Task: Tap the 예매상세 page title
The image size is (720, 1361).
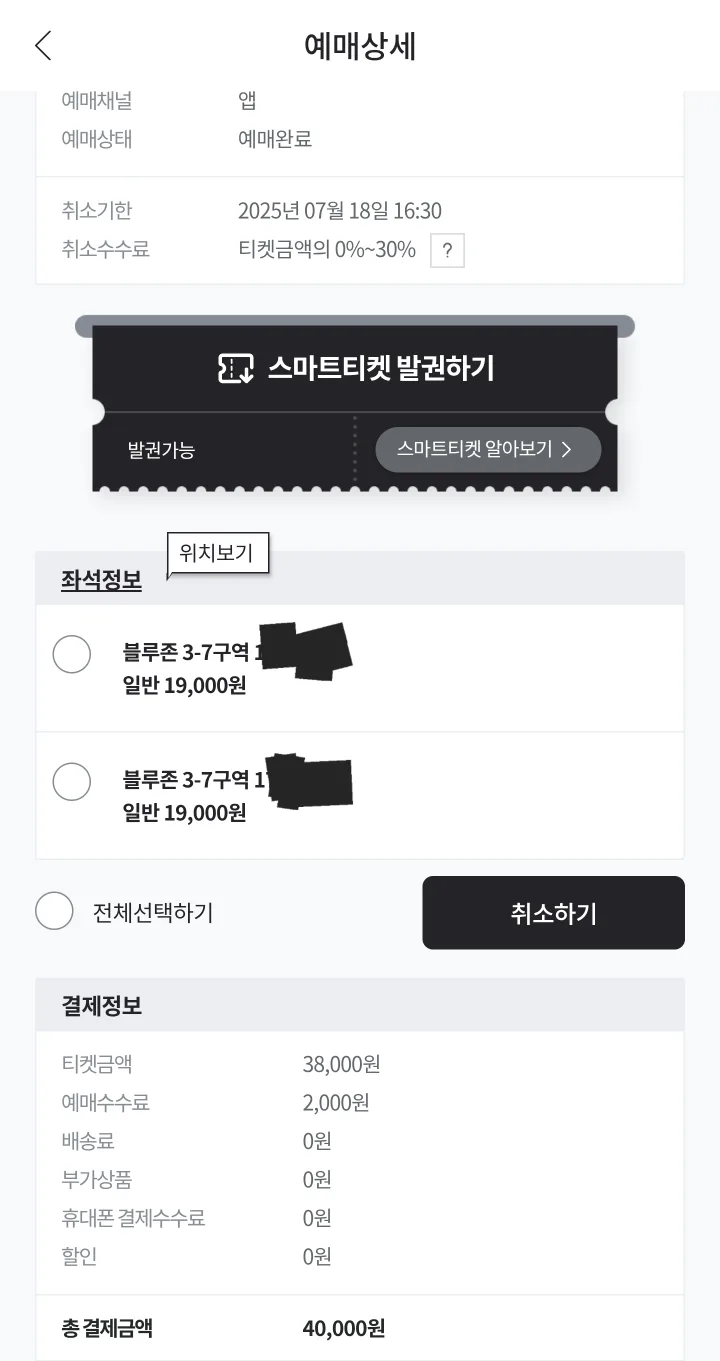Action: pos(360,46)
